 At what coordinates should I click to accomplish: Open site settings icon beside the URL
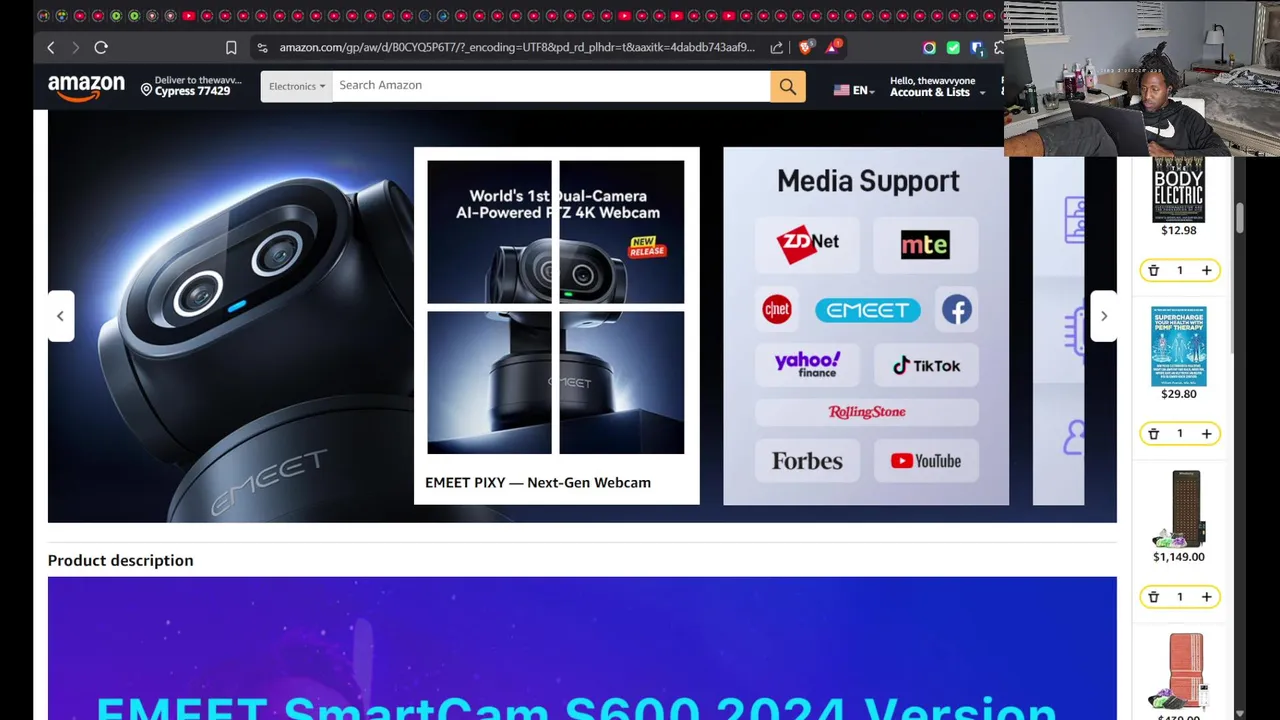(x=262, y=47)
